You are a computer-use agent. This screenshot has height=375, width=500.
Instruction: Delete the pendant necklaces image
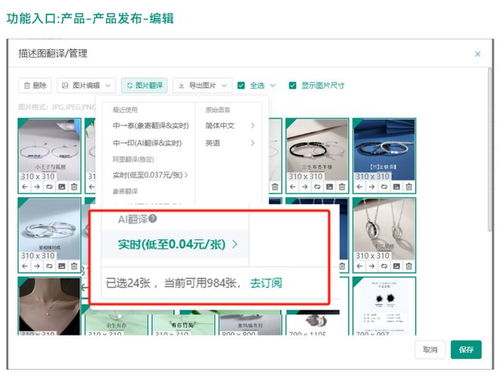tap(409, 266)
